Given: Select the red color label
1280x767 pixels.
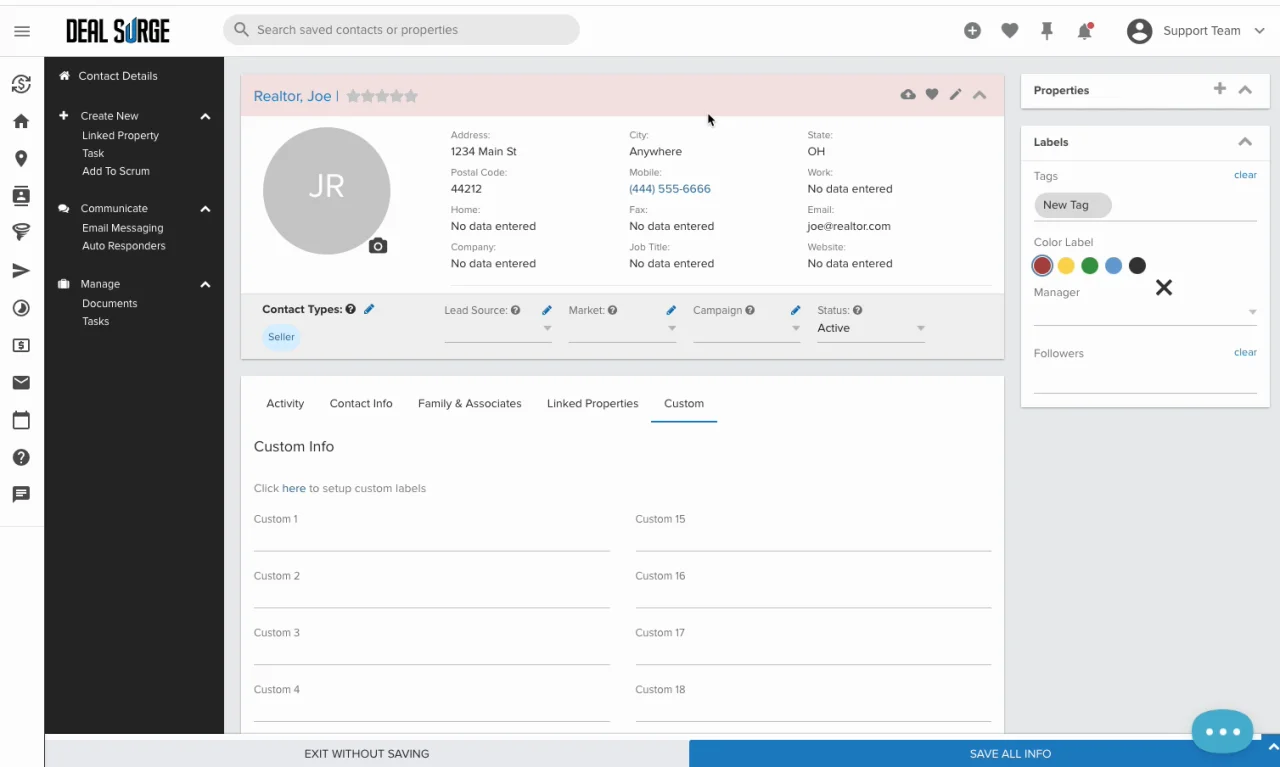Looking at the screenshot, I should 1043,266.
